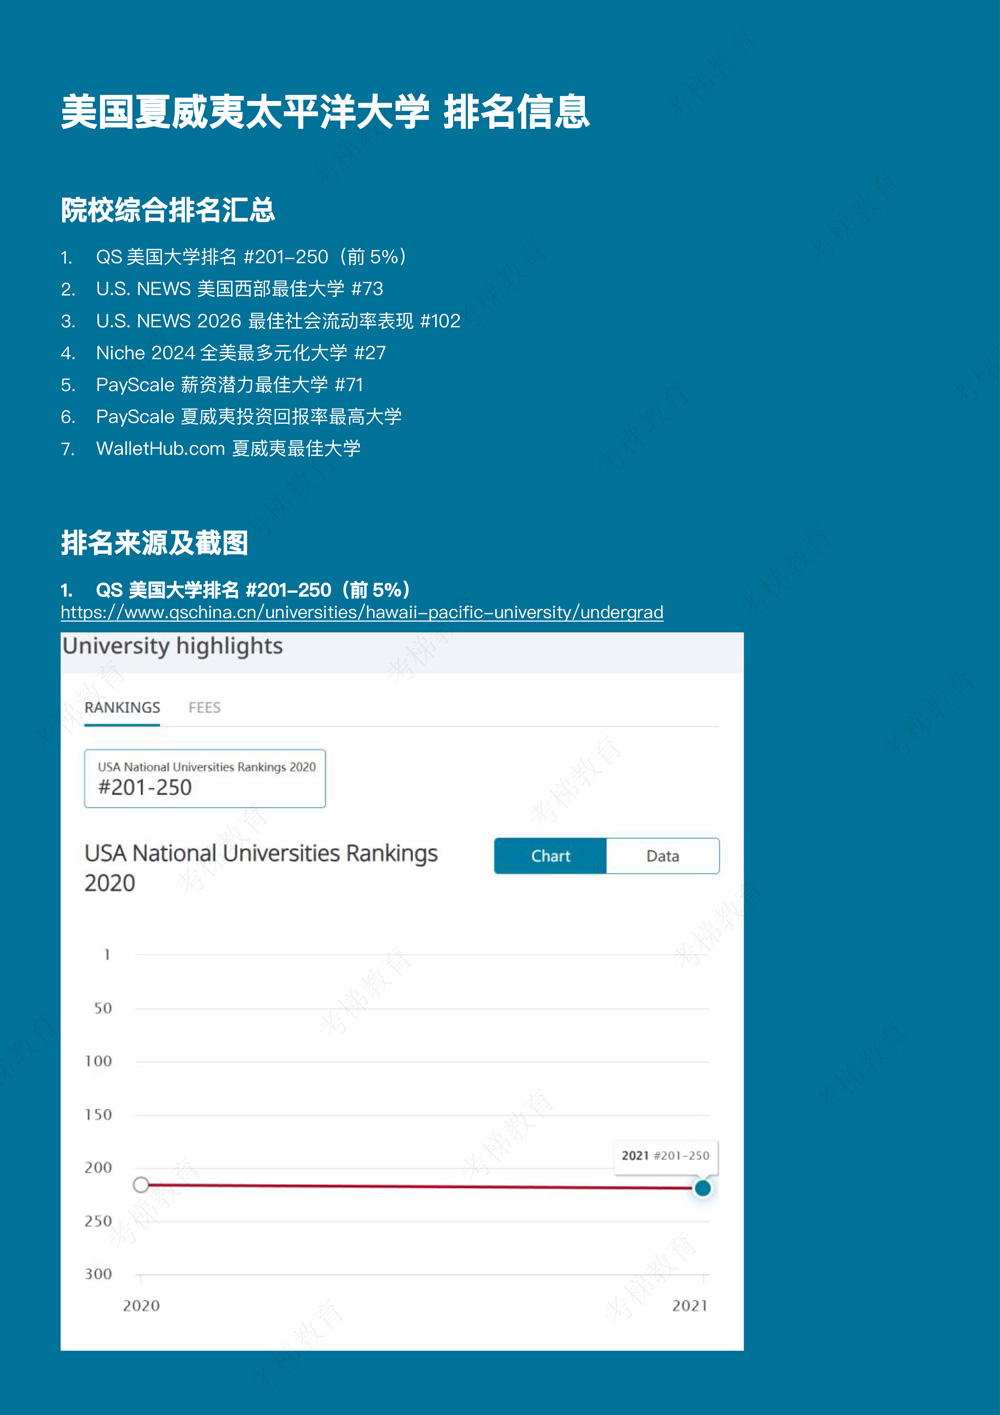Click the 2021 #201-250 tooltip
This screenshot has height=1415, width=1000.
click(665, 1155)
